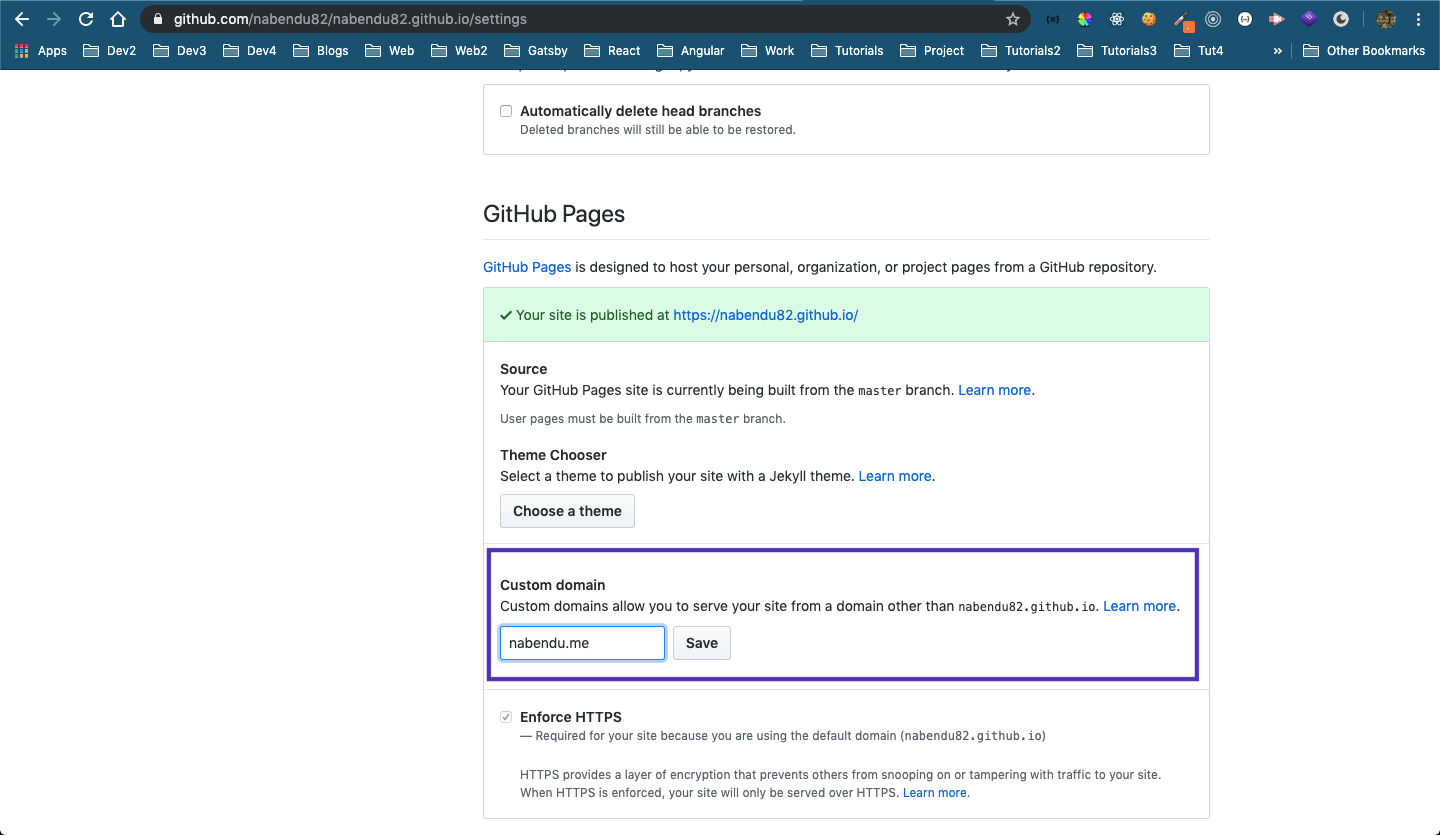Bookmark this page with the star icon
1440x835 pixels.
tap(1013, 19)
